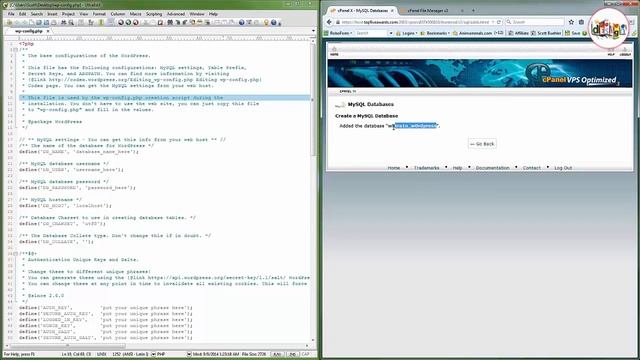
Task: Click the first dark round globe toolbar icon
Action: [120, 22]
